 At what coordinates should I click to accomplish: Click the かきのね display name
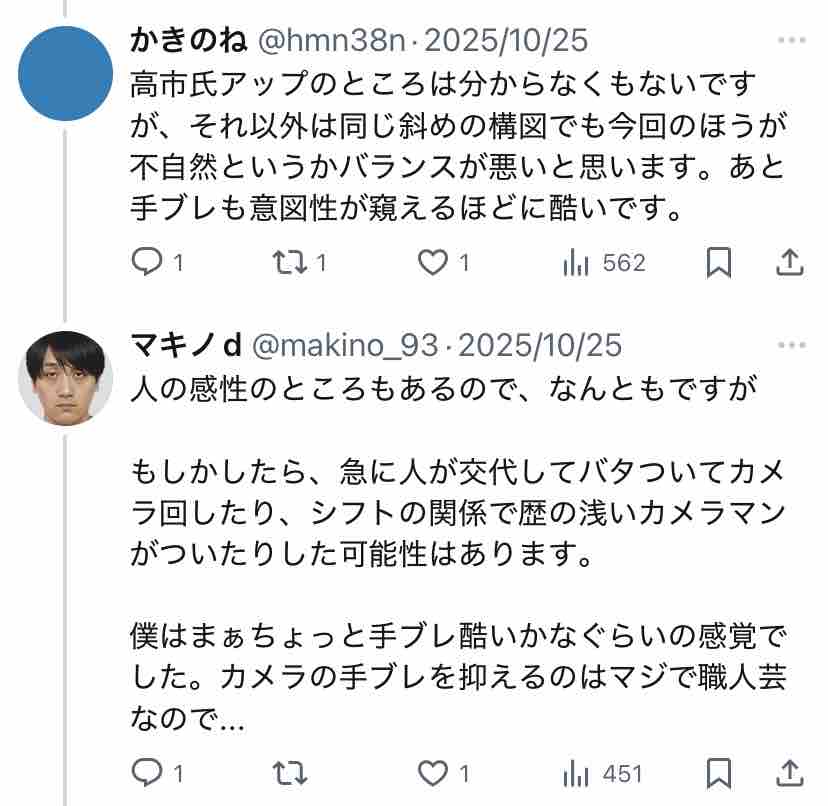click(x=190, y=41)
